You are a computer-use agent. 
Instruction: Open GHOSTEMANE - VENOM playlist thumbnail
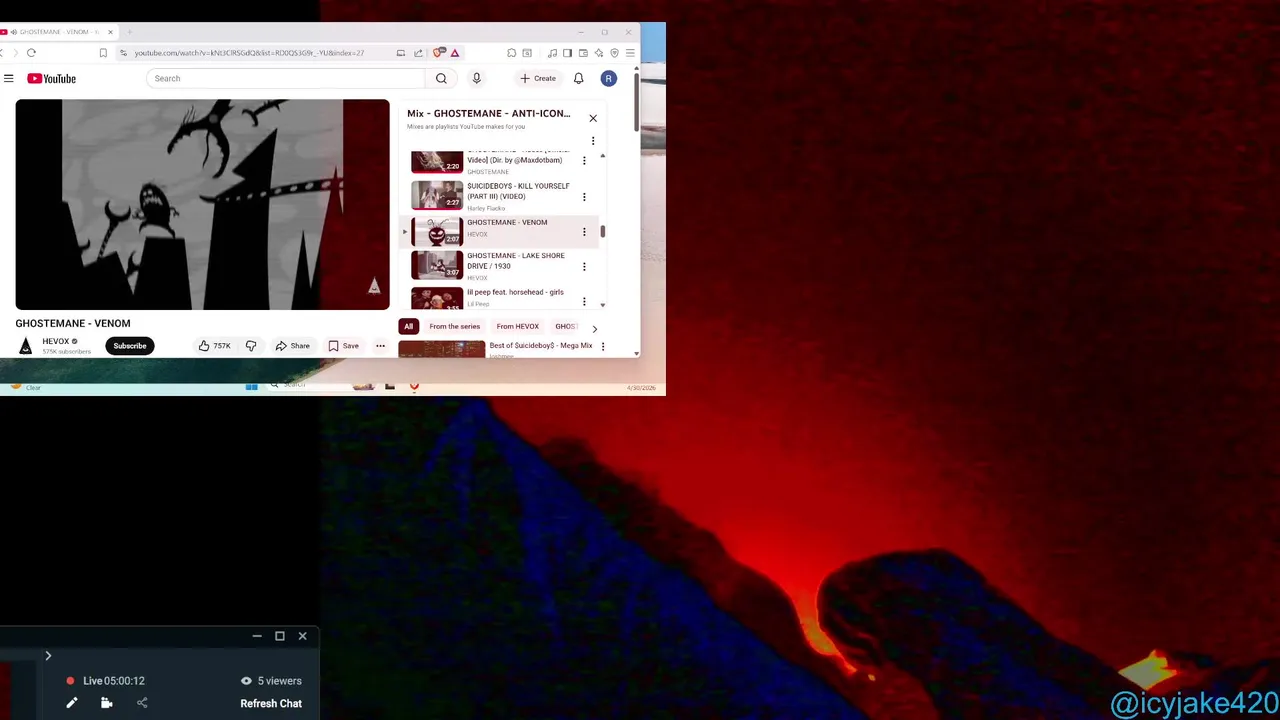click(437, 232)
